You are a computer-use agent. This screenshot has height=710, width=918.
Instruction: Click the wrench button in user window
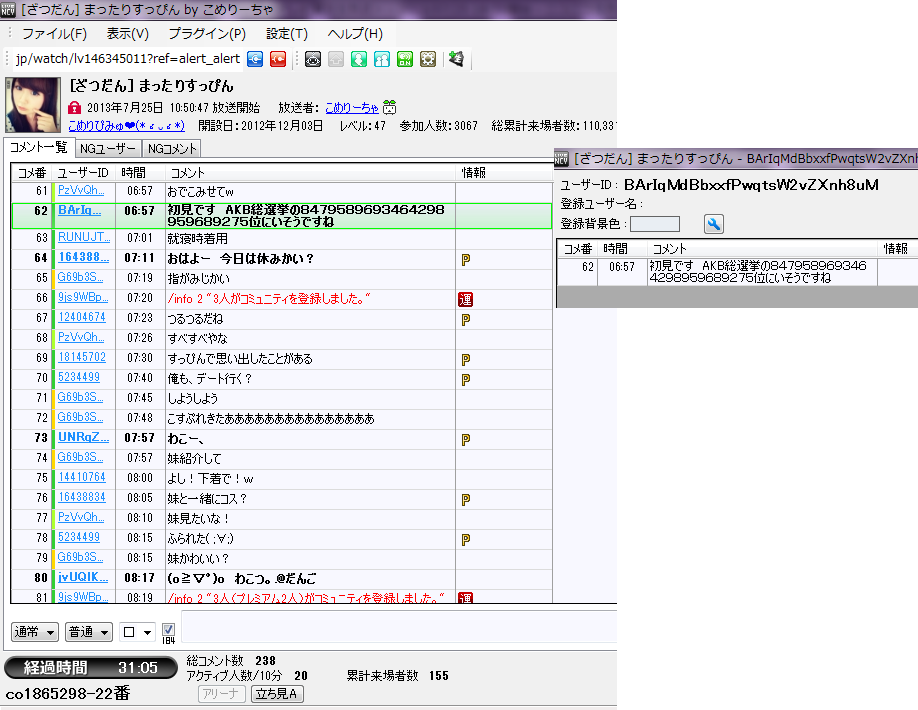714,224
